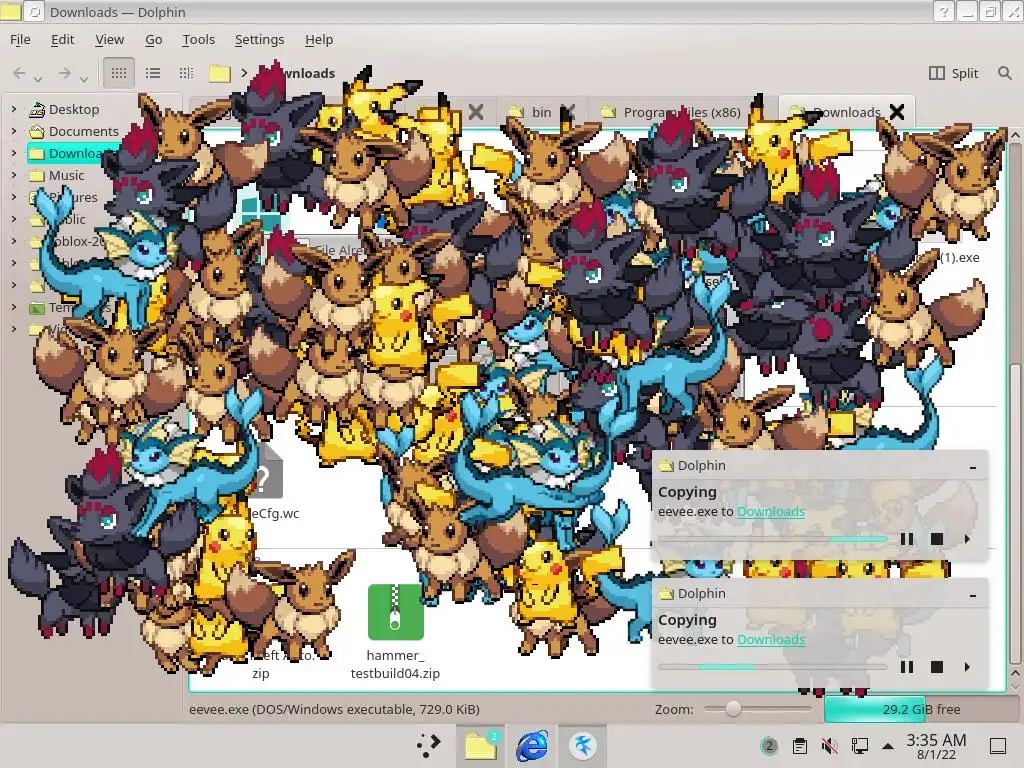Open the Edit menu
The image size is (1024, 768).
(x=63, y=39)
